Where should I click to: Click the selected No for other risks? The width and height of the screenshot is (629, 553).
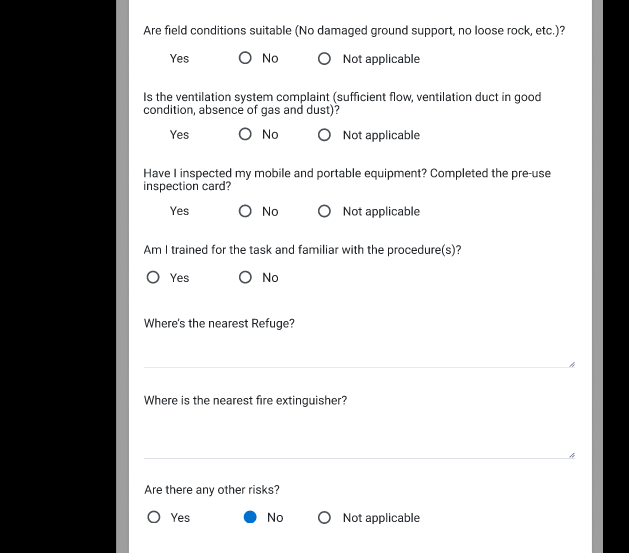click(x=250, y=517)
